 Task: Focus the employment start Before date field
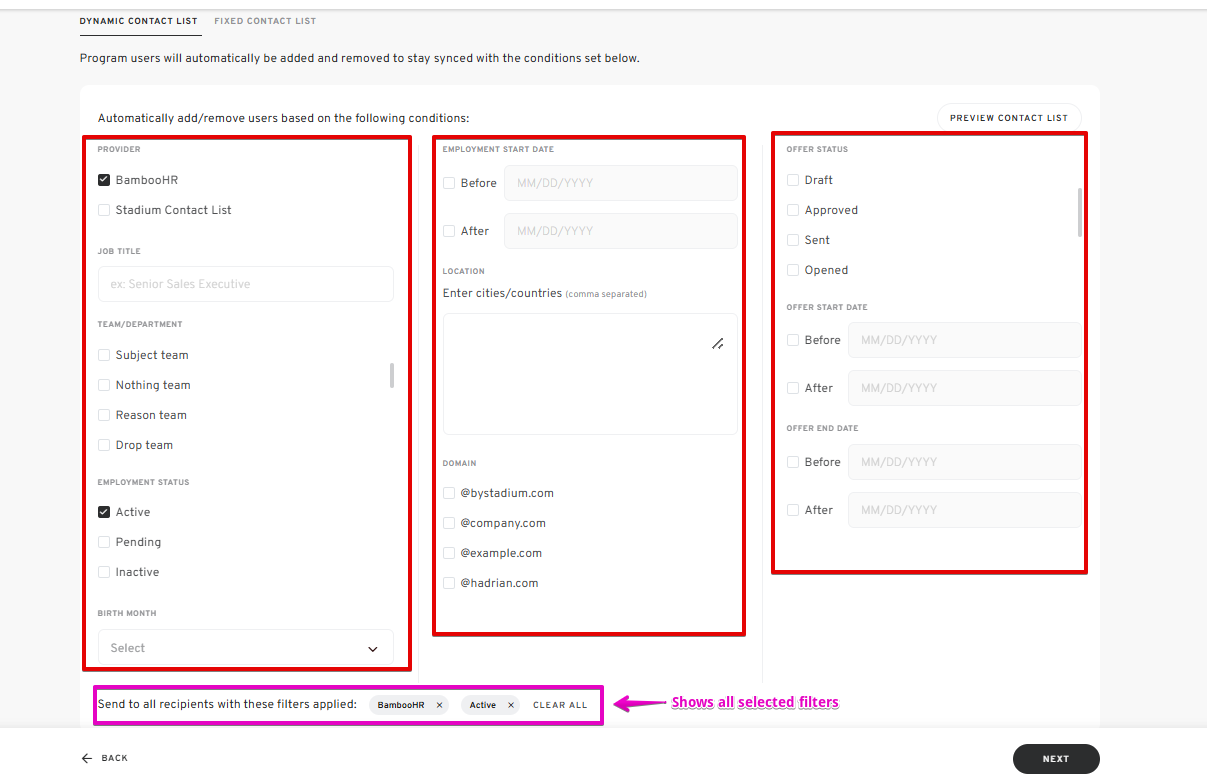620,183
